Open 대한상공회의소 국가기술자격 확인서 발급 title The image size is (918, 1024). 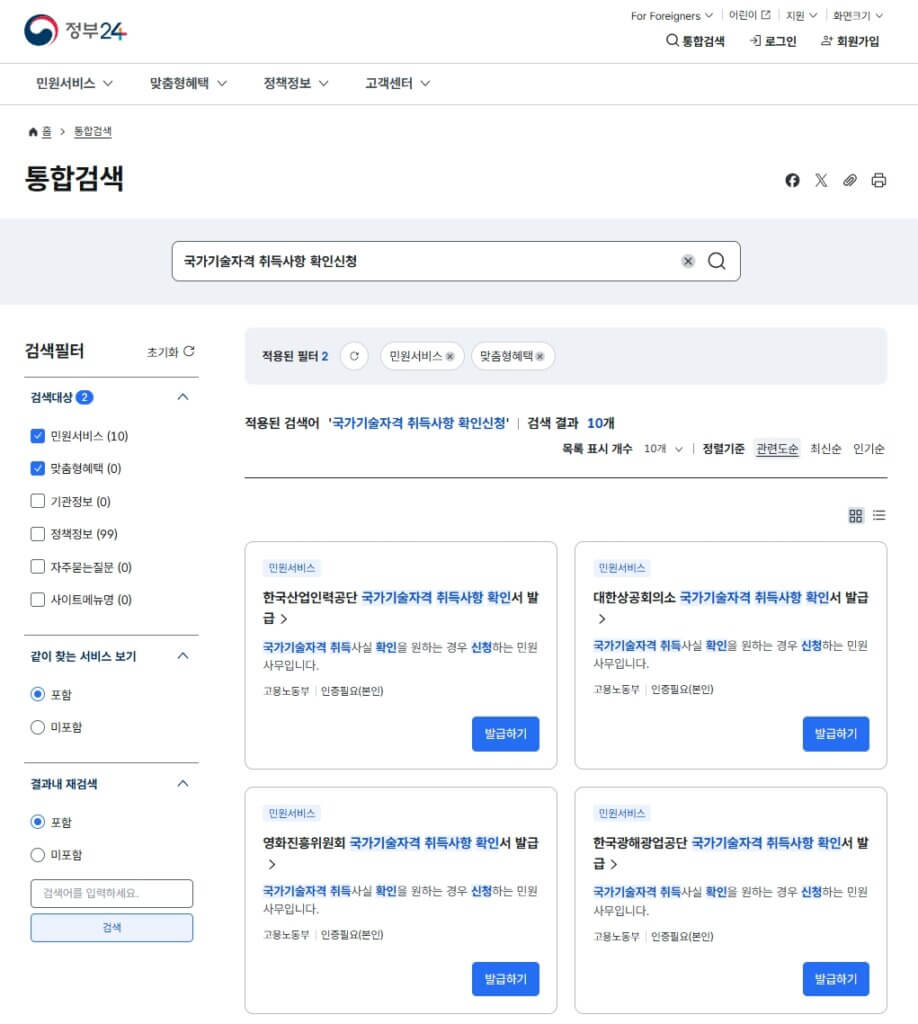coord(731,607)
